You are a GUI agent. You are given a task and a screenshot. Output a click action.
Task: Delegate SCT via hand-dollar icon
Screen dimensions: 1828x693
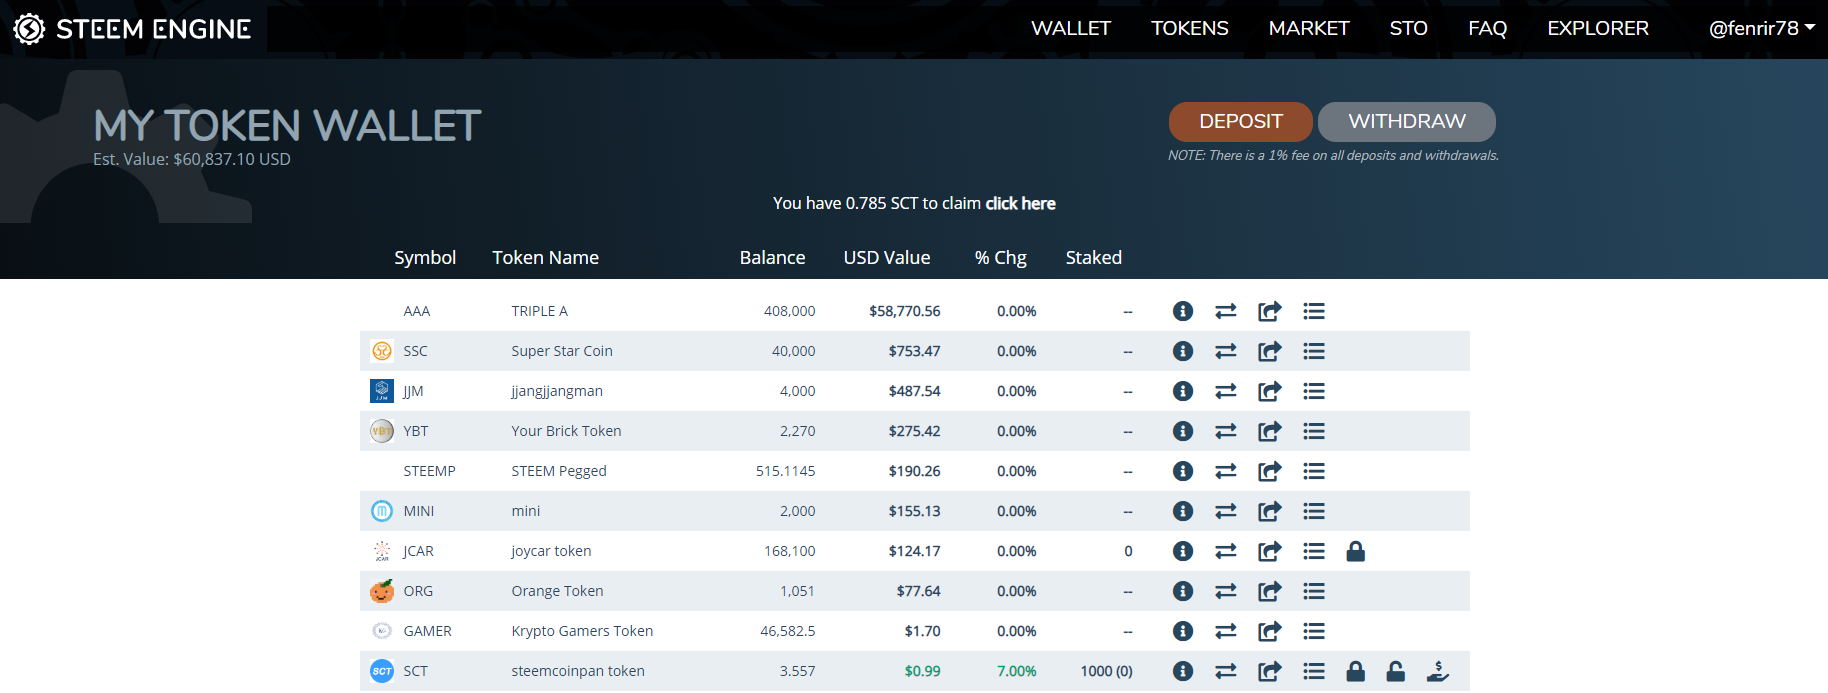click(1438, 671)
